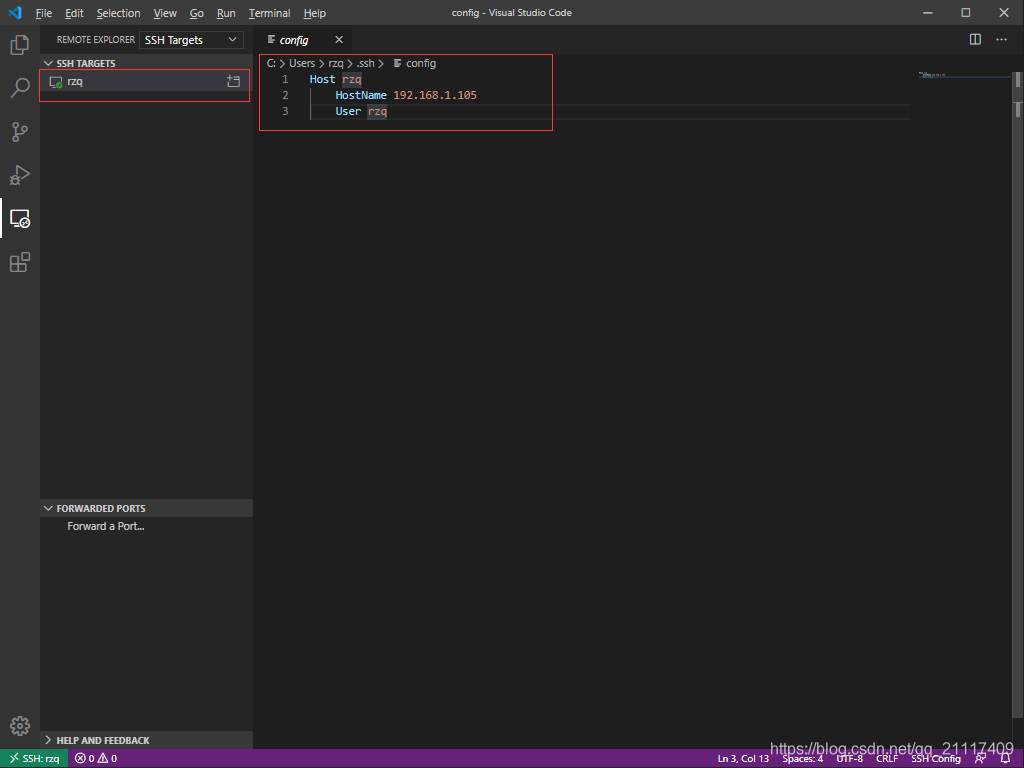The height and width of the screenshot is (768, 1024).
Task: Click the feedback icon in status bar
Action: [980, 758]
